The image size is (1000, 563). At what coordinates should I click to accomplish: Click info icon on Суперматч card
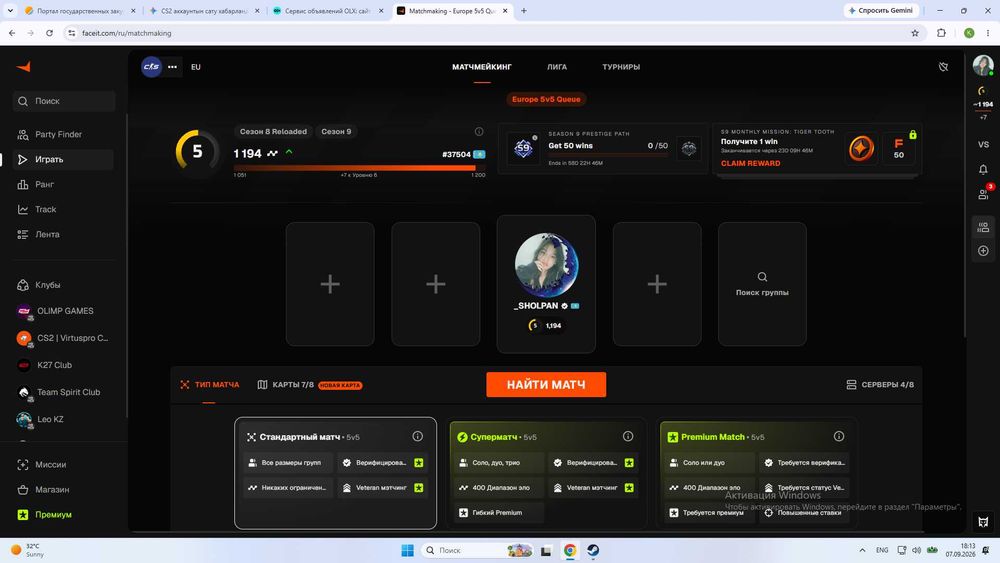[x=628, y=436]
